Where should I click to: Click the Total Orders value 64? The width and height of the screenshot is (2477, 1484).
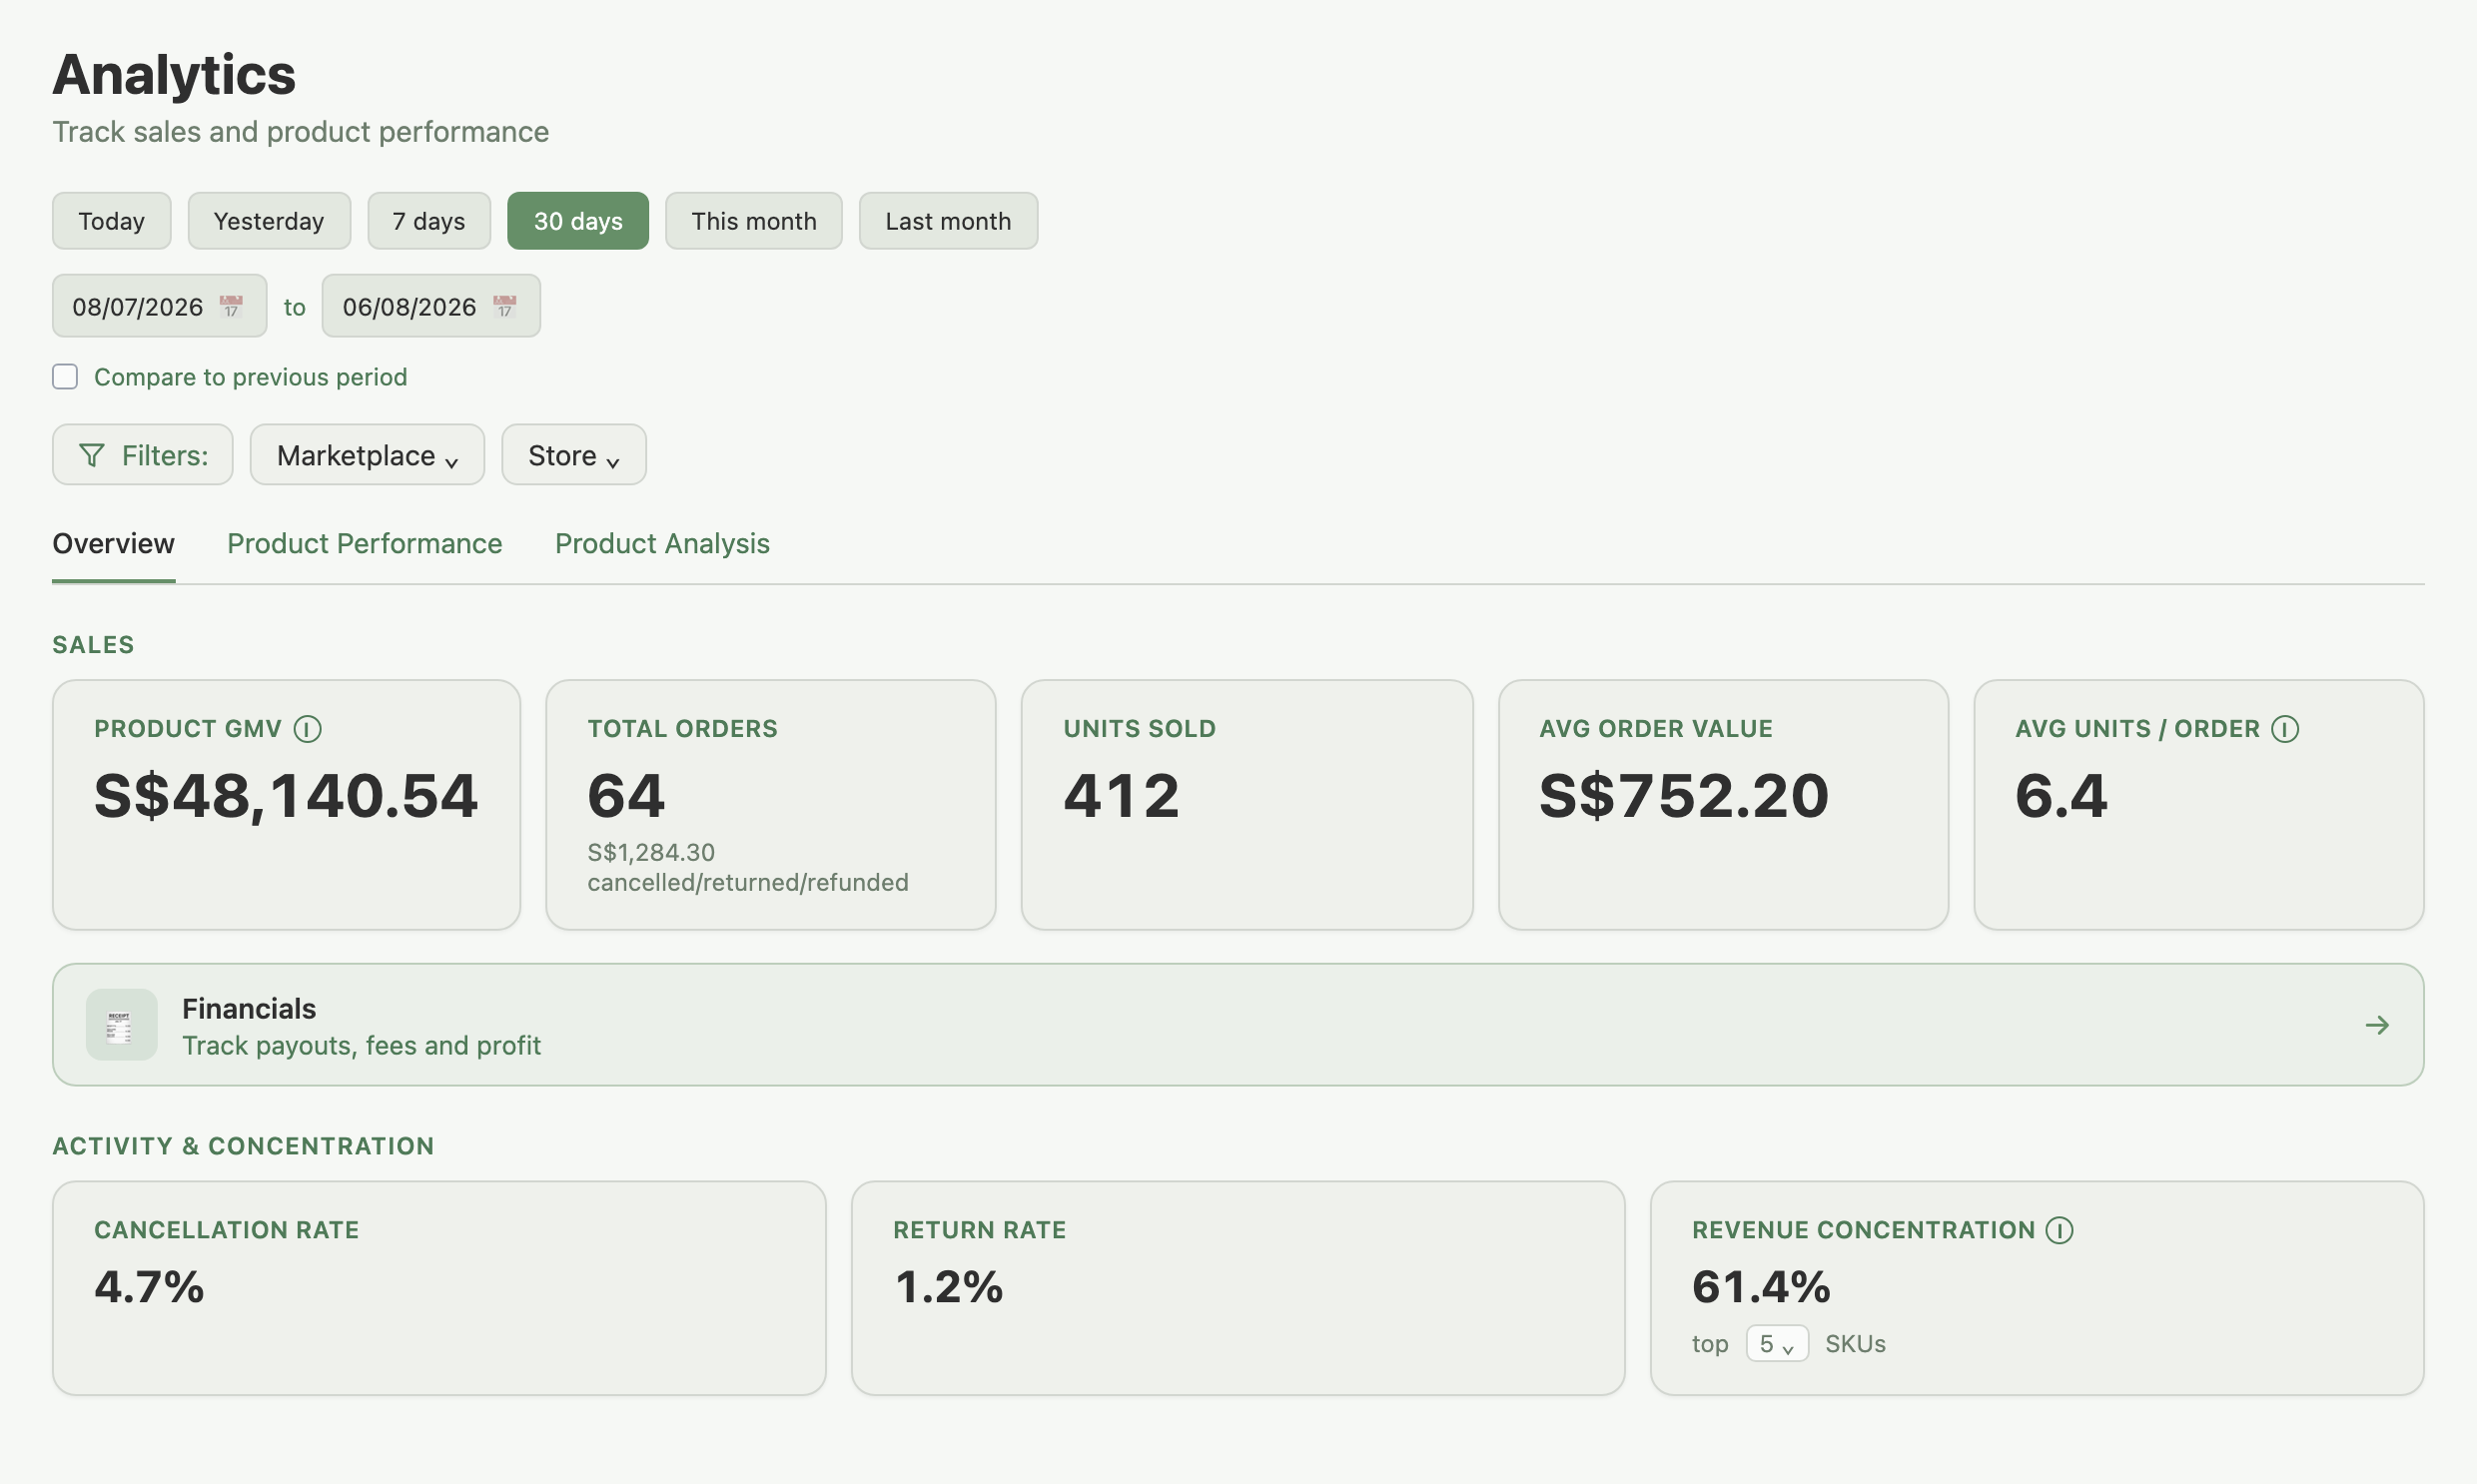[x=626, y=796]
